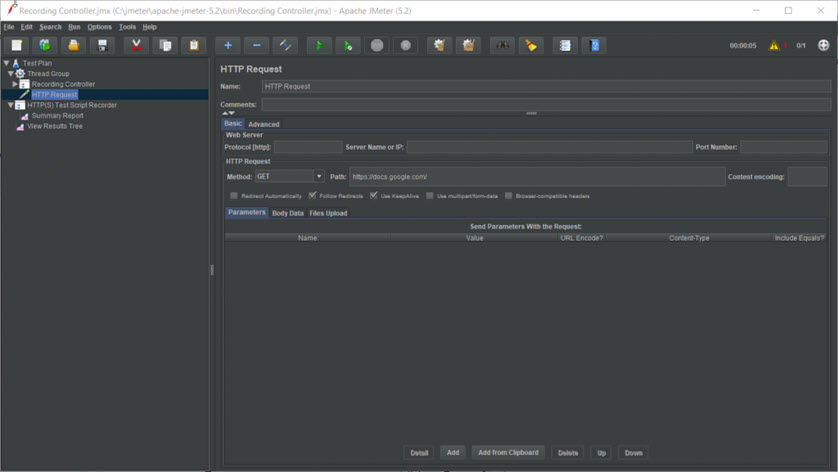Screen dimensions: 838x472
Task: Click Add from Clipboard button
Action: [508, 452]
